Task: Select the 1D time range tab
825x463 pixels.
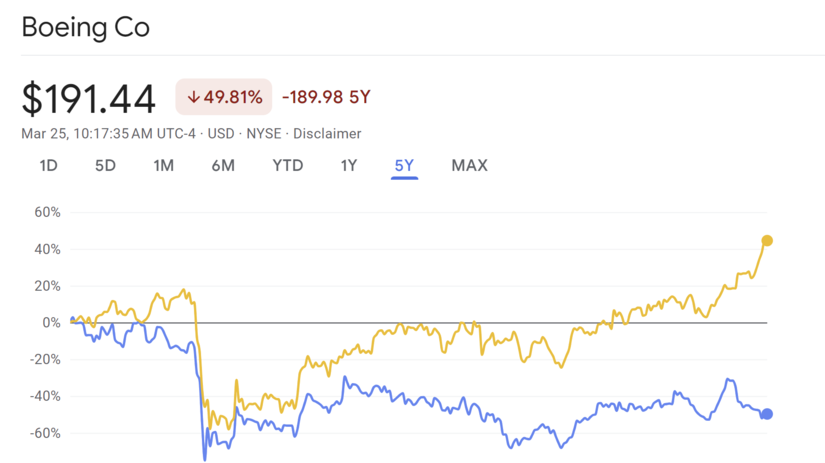Action: pos(48,165)
